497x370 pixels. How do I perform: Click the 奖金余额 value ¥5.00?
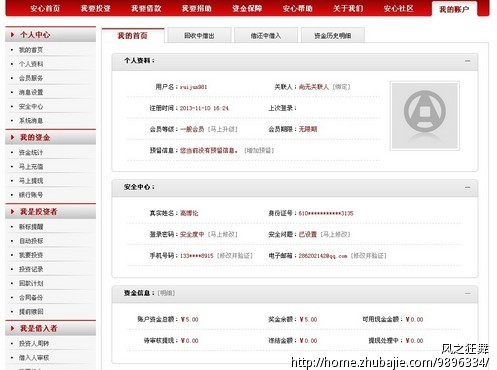tap(308, 320)
